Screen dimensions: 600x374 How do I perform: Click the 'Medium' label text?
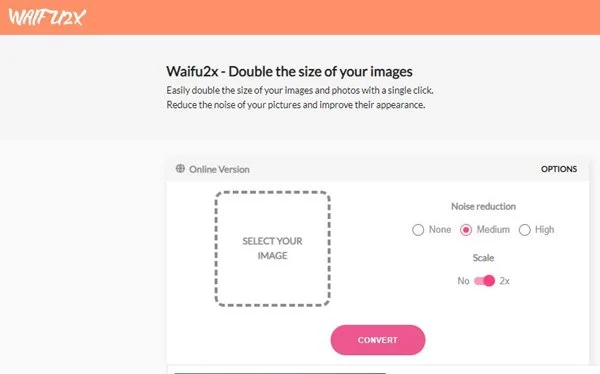493,229
